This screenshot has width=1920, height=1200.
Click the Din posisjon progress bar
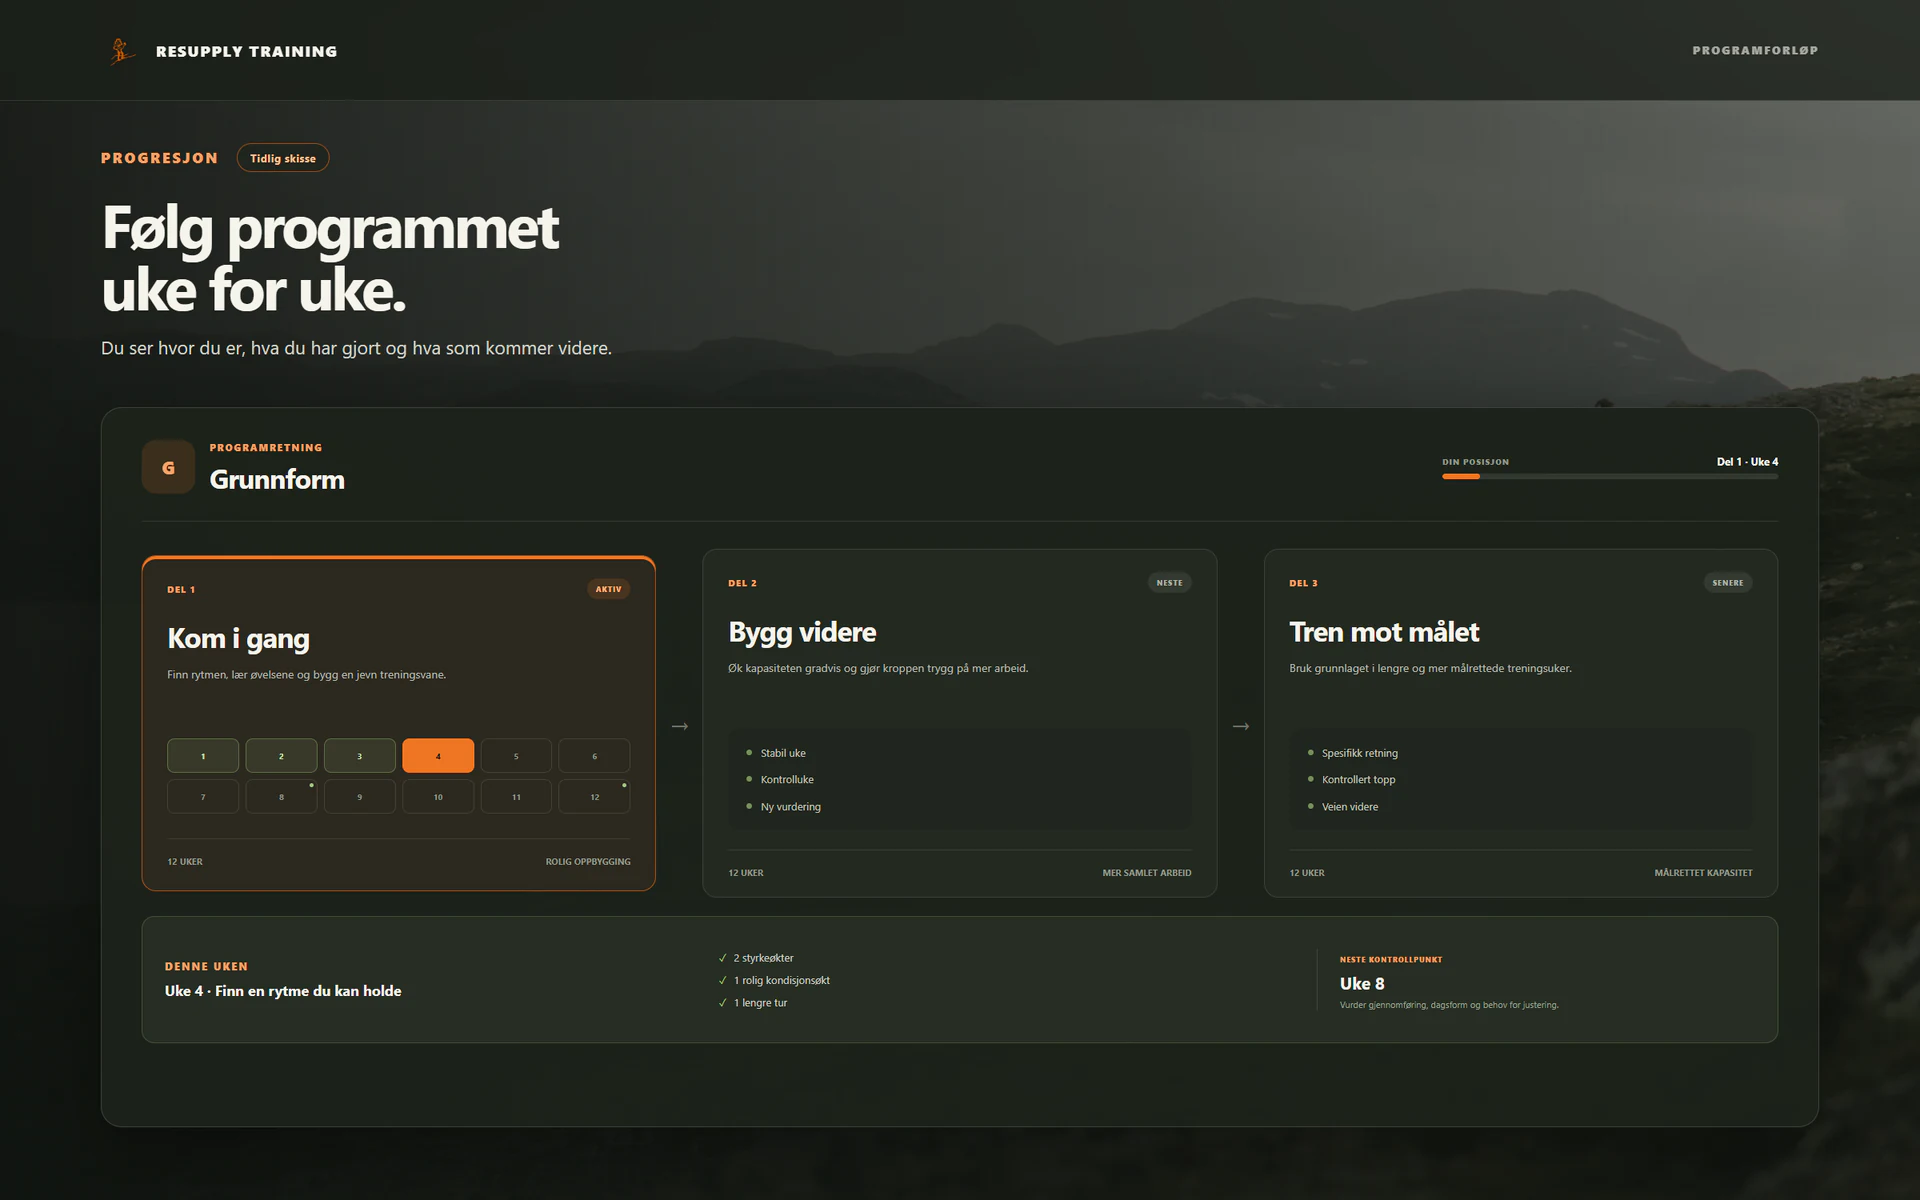pos(1610,476)
